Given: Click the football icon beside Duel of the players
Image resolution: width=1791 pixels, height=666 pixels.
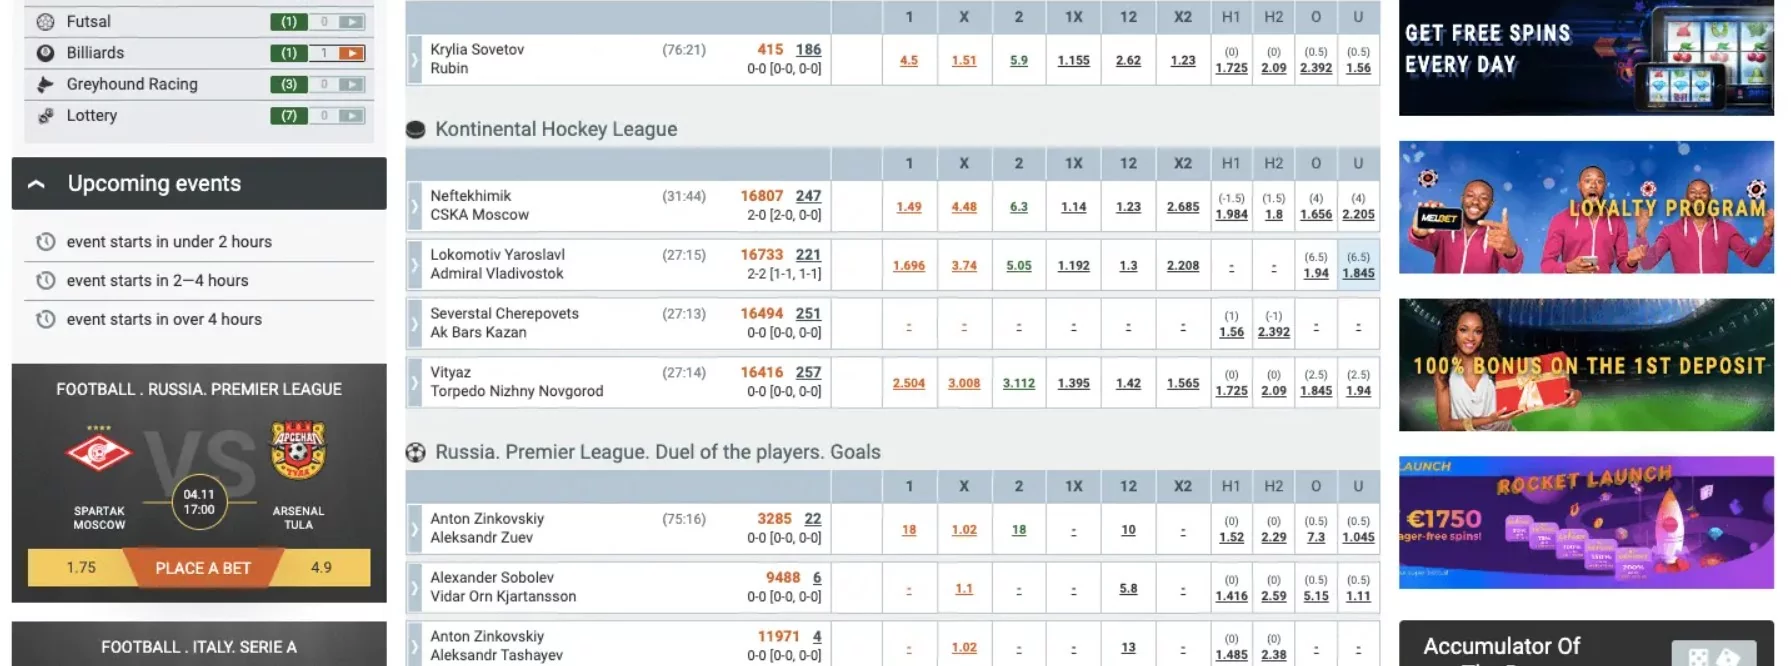Looking at the screenshot, I should point(416,452).
